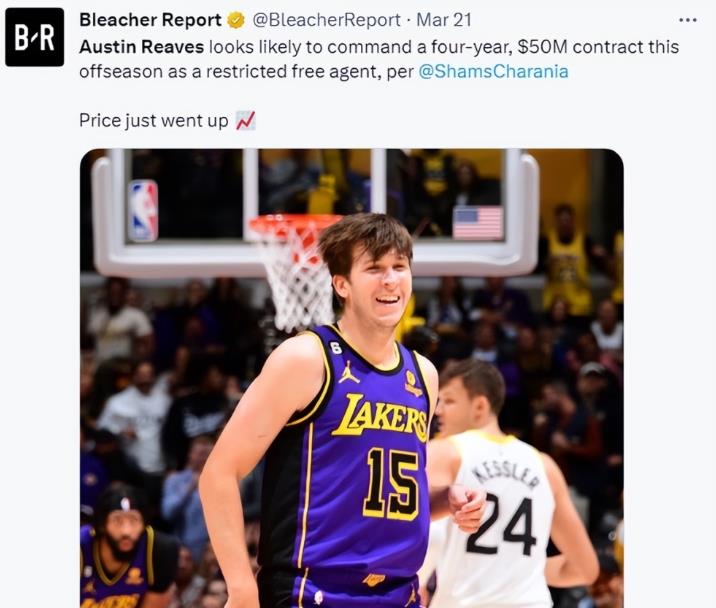Open the three-dot more options menu
Viewport: 716px width, 608px height.
[x=687, y=19]
